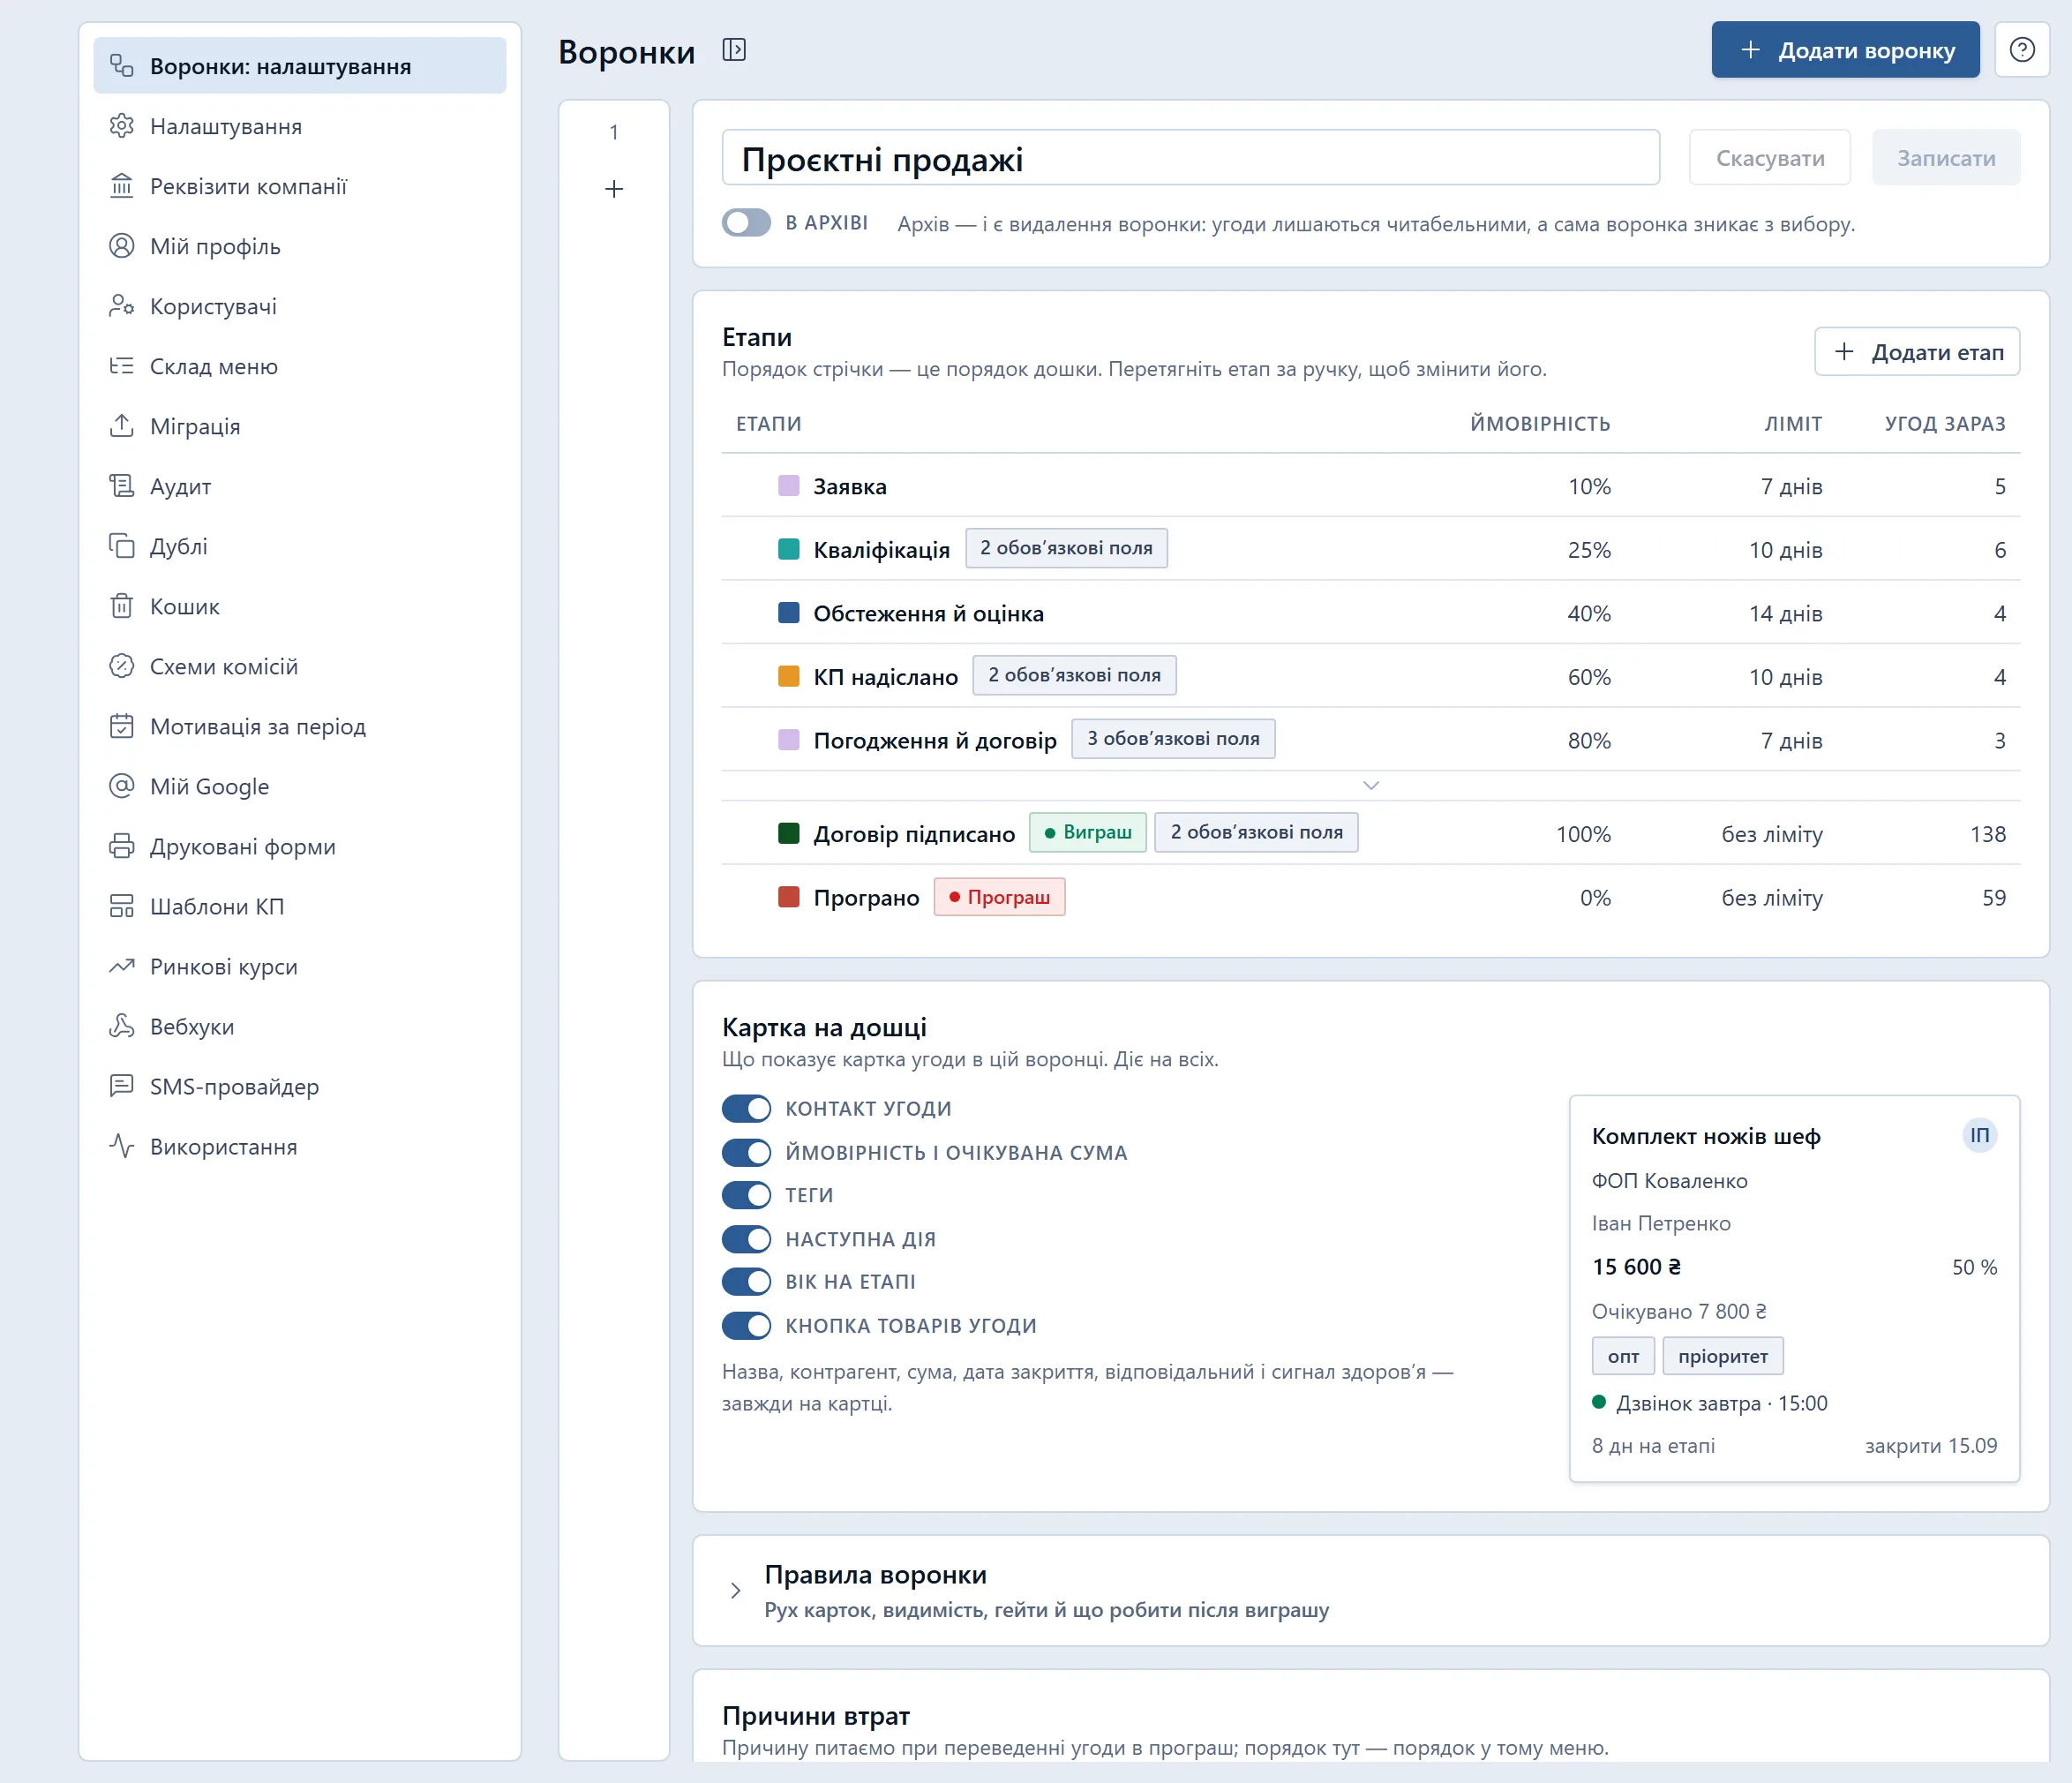Click the message icon for SMS-провайдер
Viewport: 2072px width, 1783px height.
coord(121,1086)
